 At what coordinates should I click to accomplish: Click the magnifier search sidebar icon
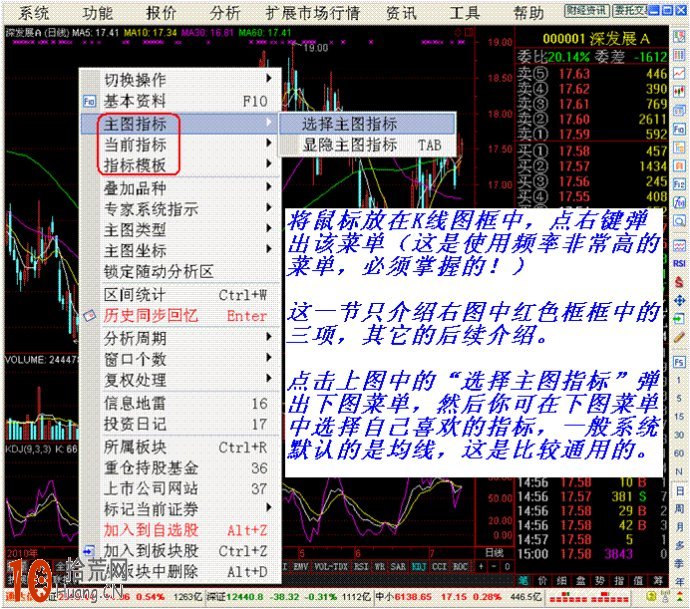point(679,220)
